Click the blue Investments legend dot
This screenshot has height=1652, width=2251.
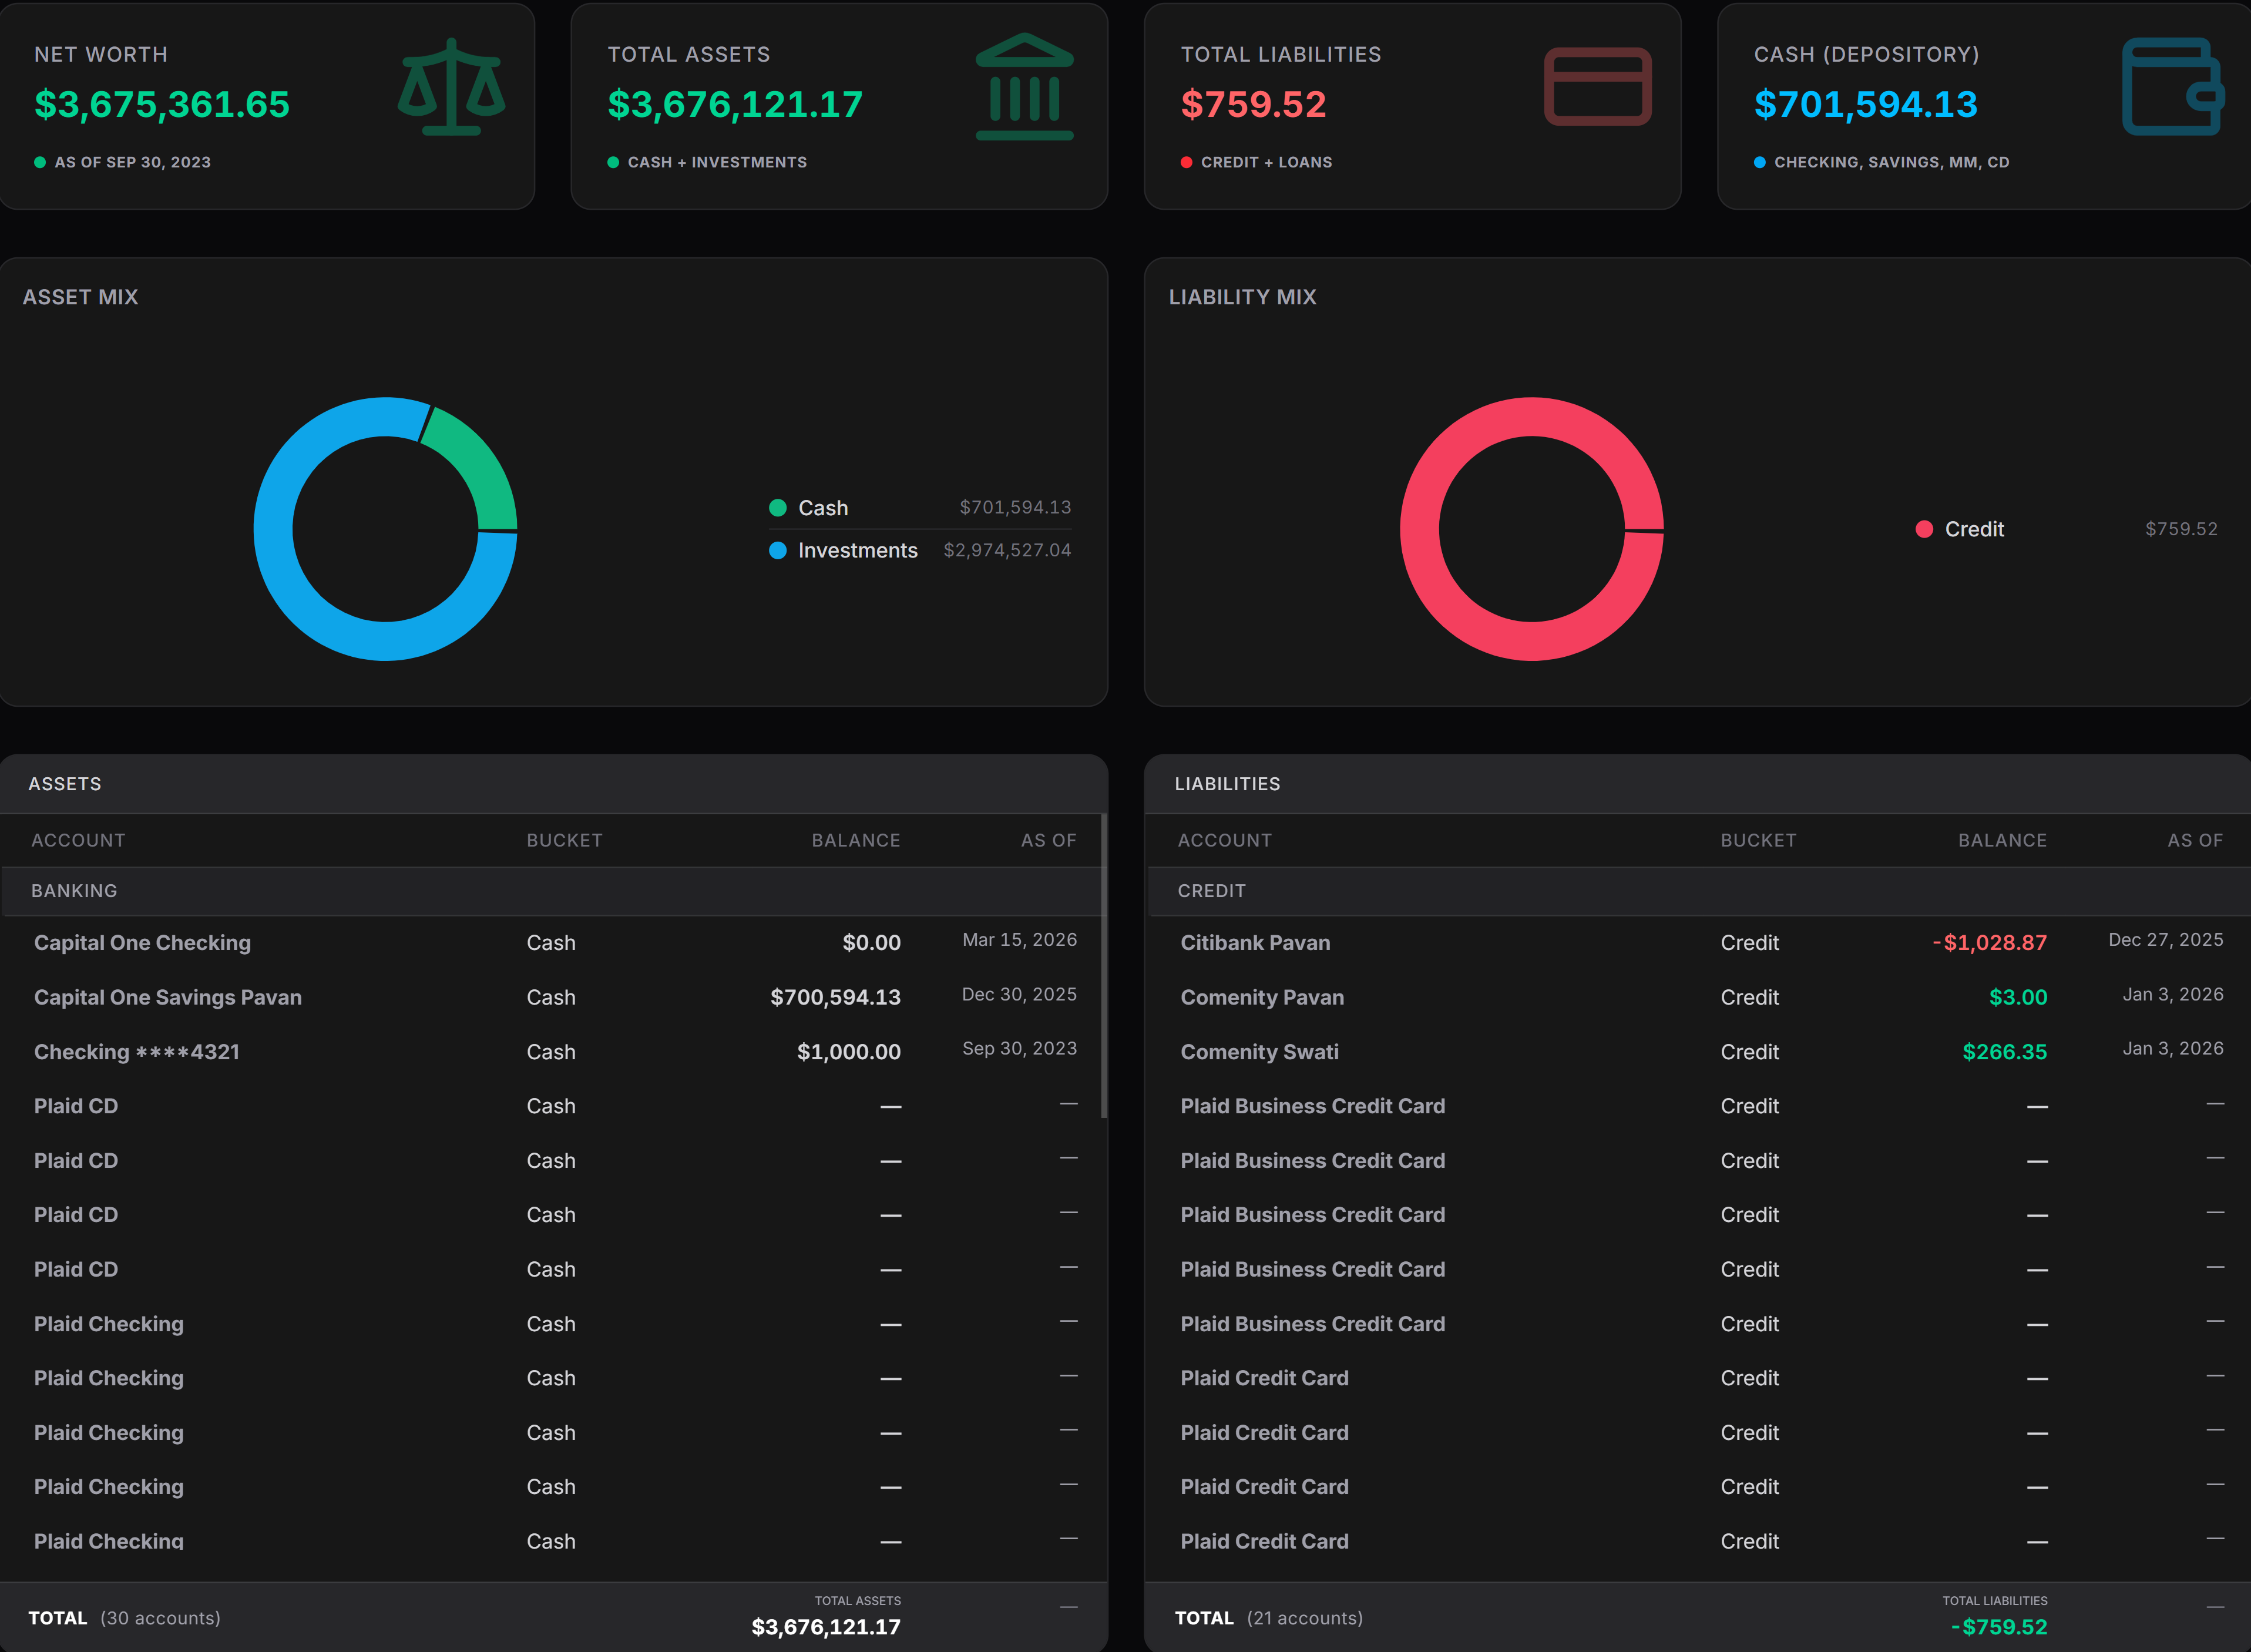(777, 550)
